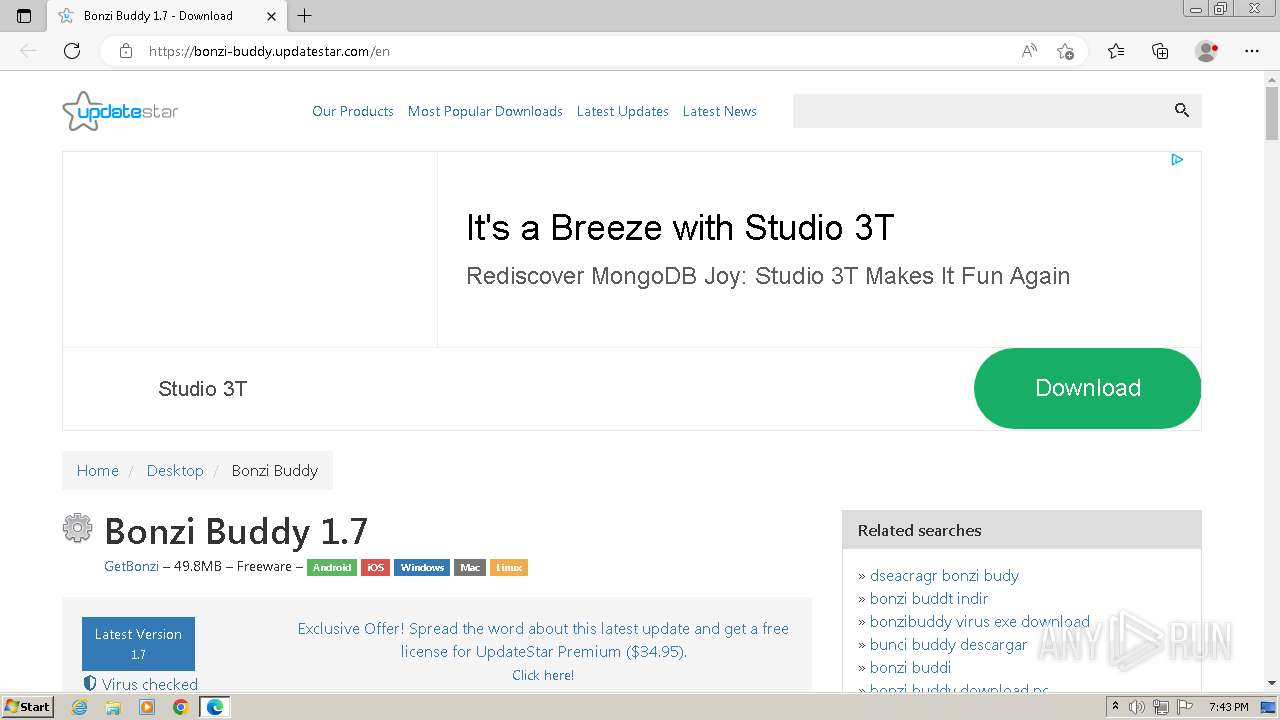Open Edge Settings and more menu
1280x720 pixels.
1252,51
